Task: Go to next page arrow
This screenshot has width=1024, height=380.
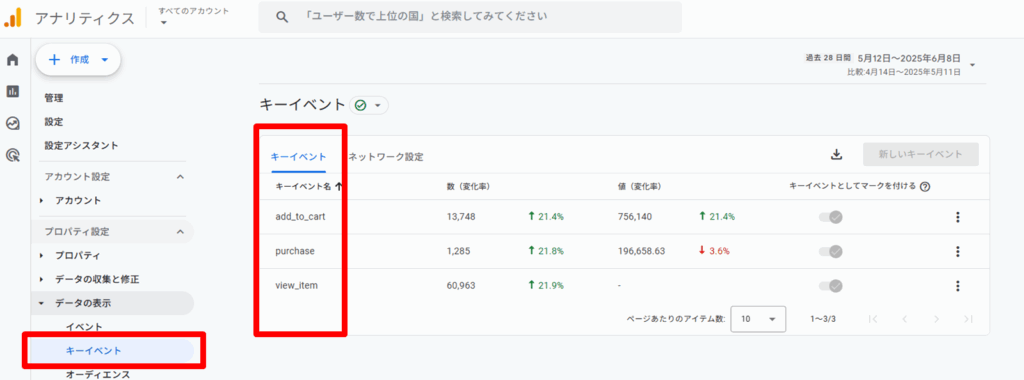Action: [936, 319]
